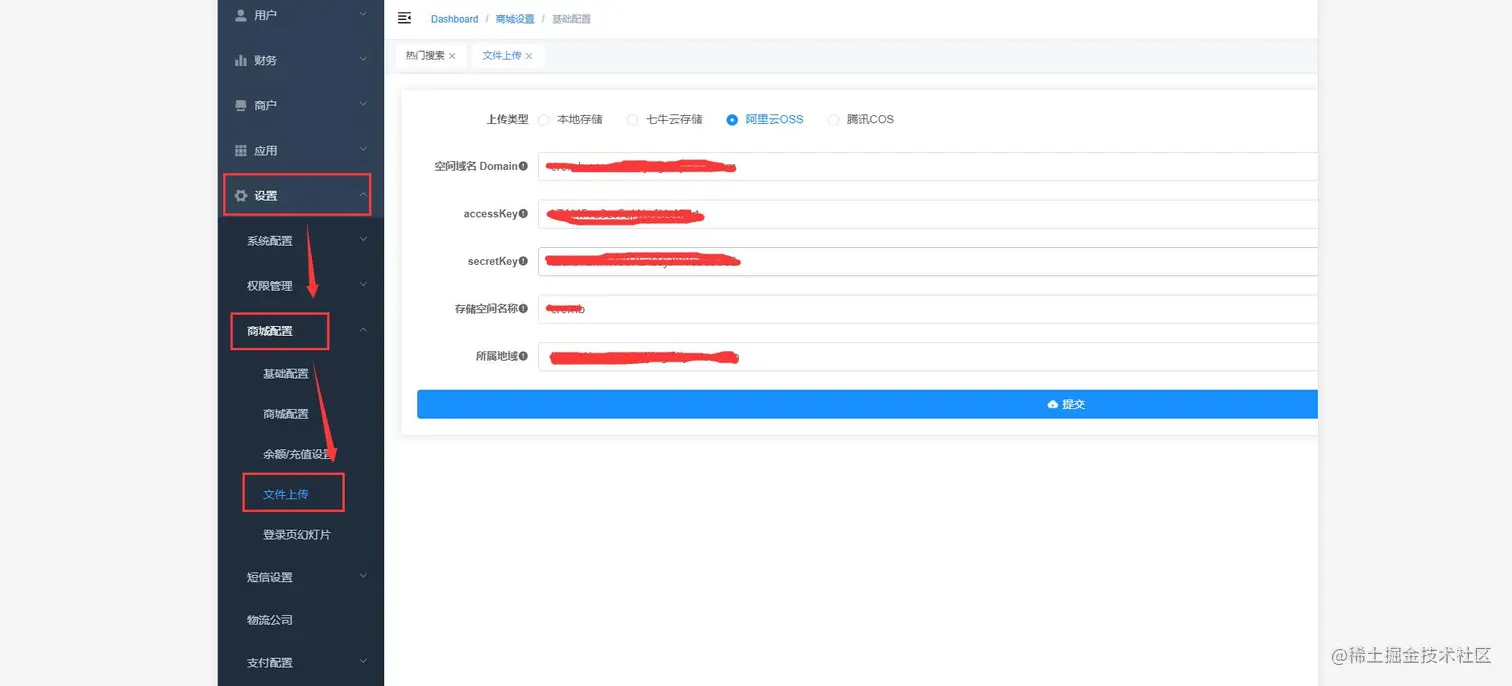
Task: Close the 文件上传 tab
Action: [x=529, y=56]
